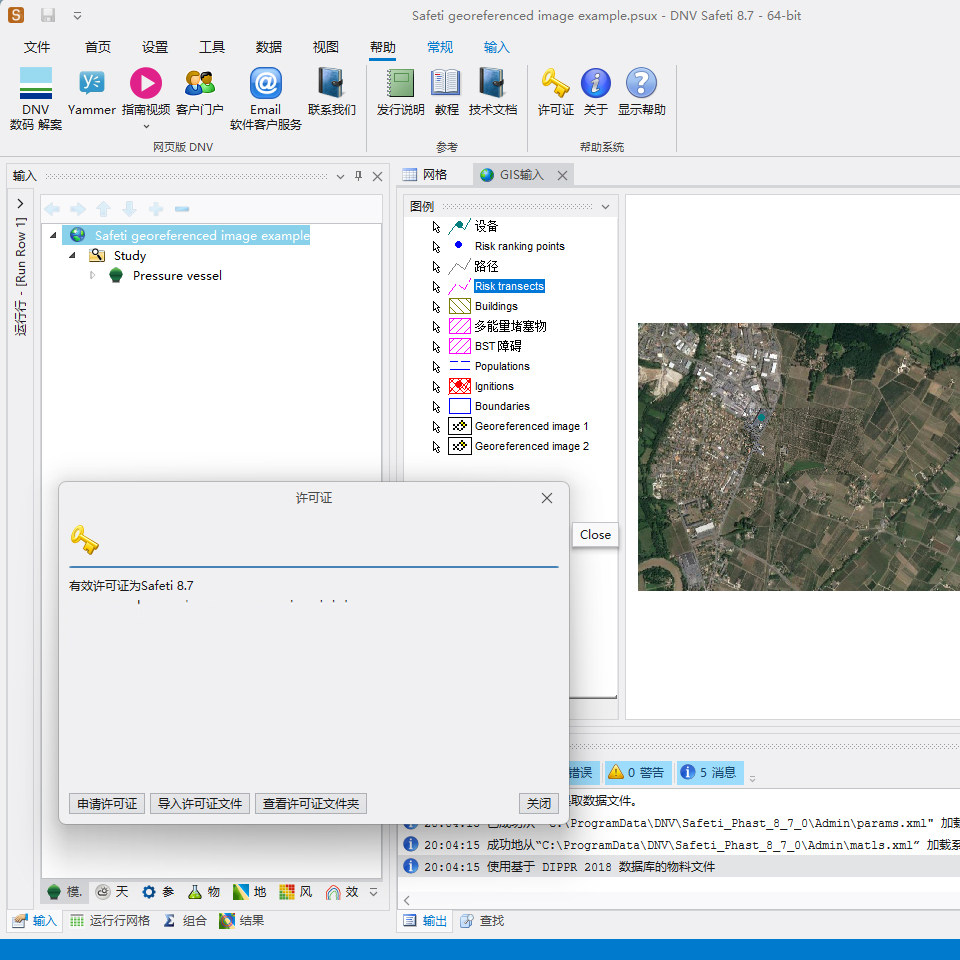This screenshot has height=960, width=960.
Task: Open technical documentation (技术文档) icon
Action: 492,83
